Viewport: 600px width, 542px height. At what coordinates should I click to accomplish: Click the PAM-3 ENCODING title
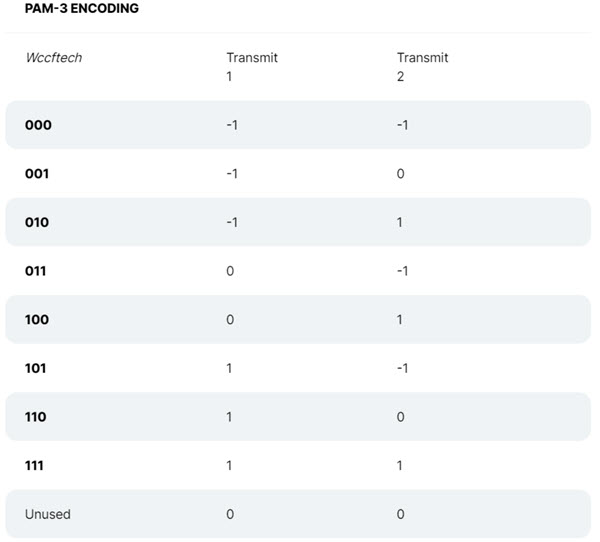click(82, 8)
